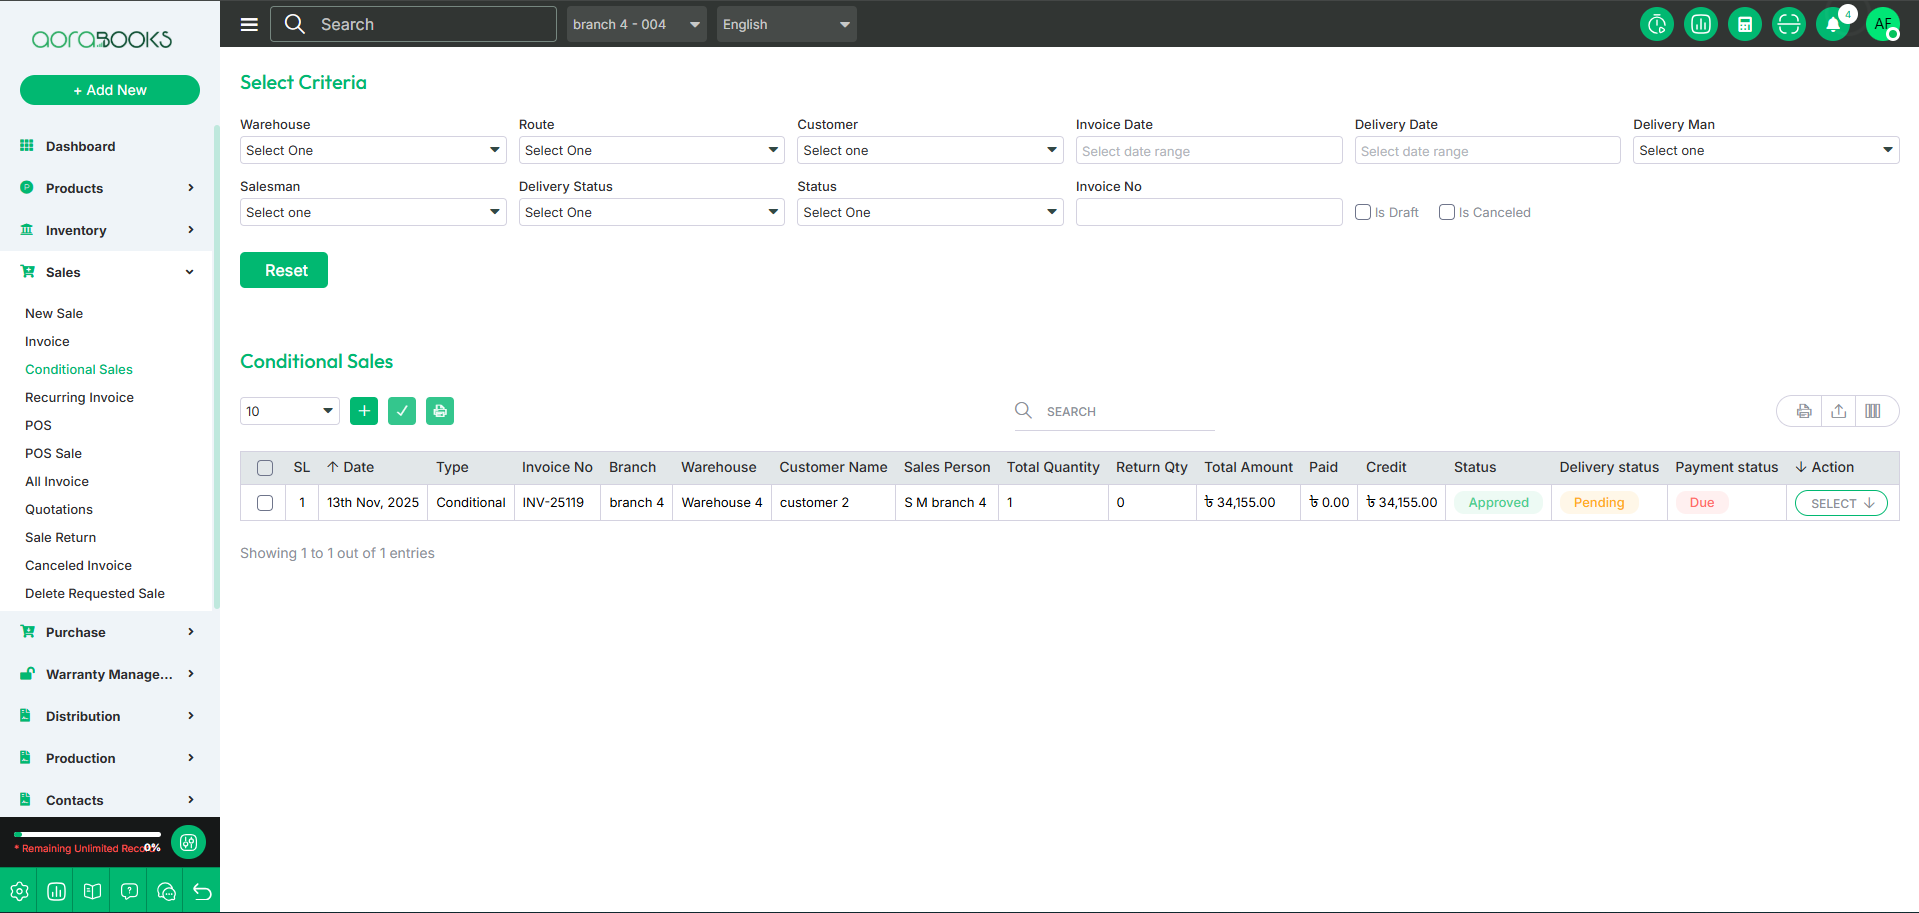Click the stopwatch timer icon in header
This screenshot has width=1919, height=913.
point(1656,24)
